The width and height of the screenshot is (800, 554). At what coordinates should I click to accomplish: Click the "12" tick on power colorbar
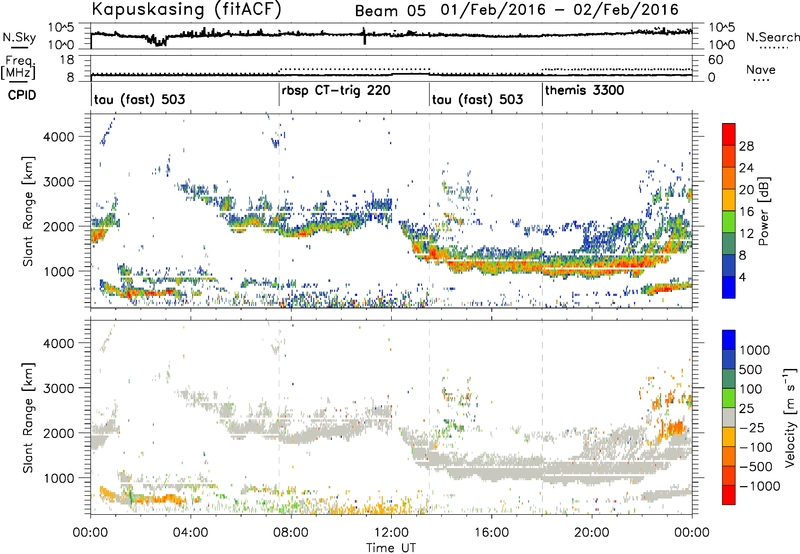pyautogui.click(x=746, y=234)
